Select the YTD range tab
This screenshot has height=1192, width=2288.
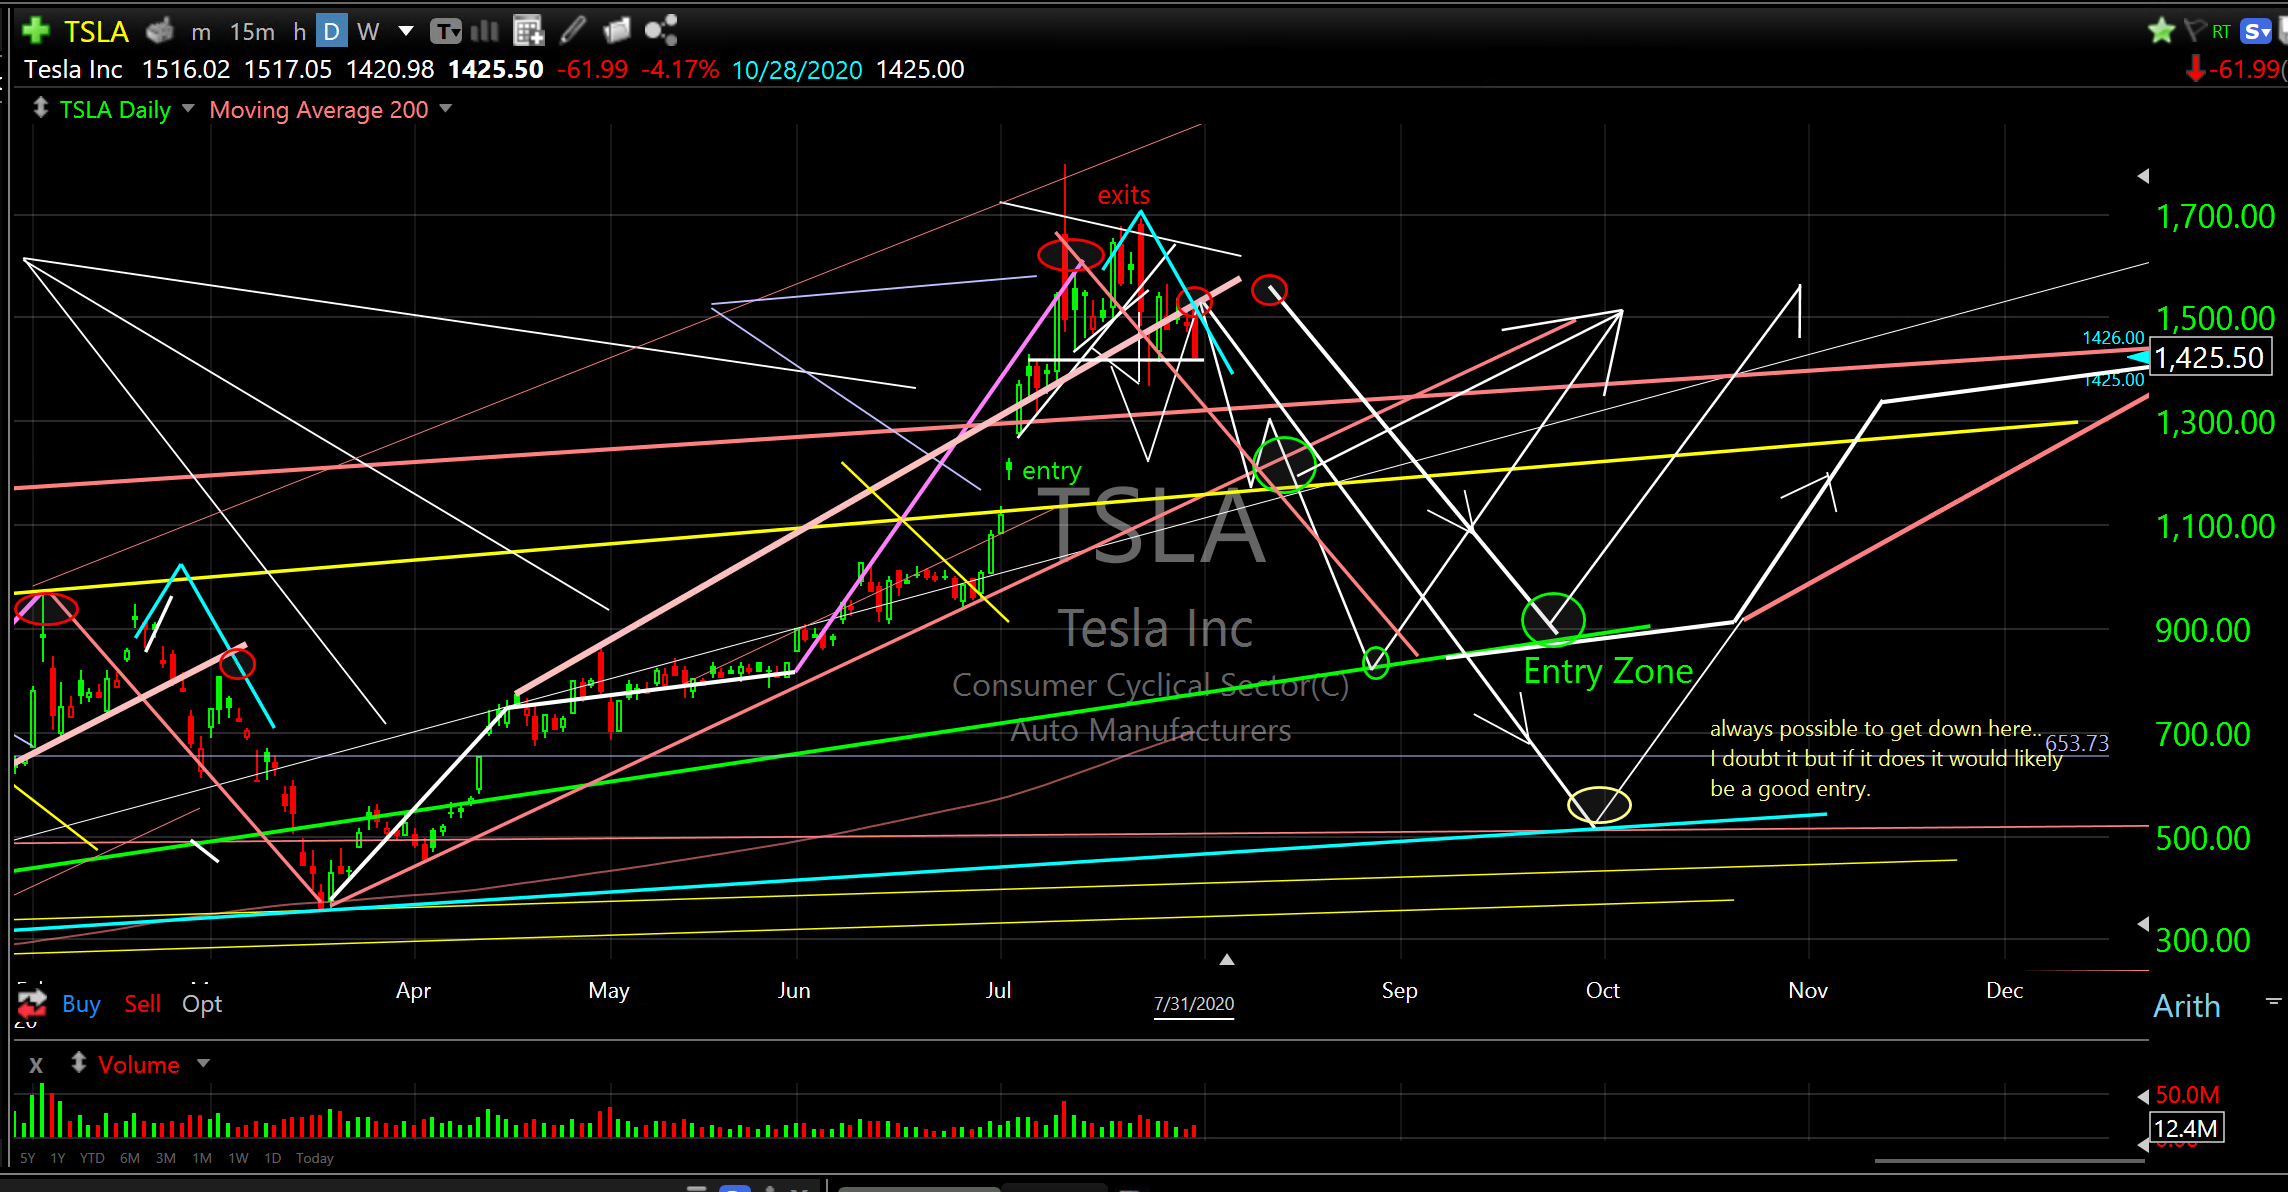pos(92,1158)
